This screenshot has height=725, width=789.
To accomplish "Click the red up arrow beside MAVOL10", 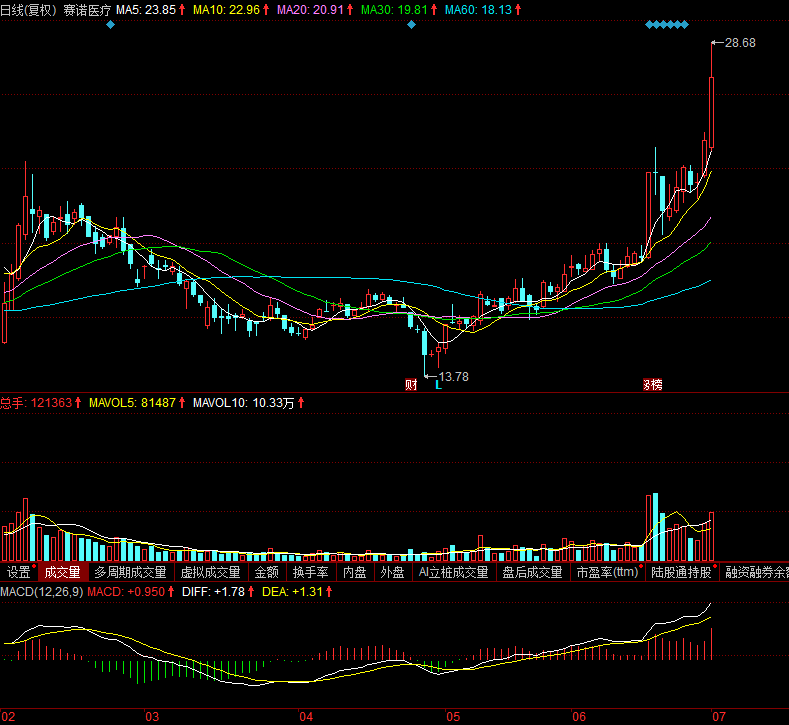I will pos(301,403).
